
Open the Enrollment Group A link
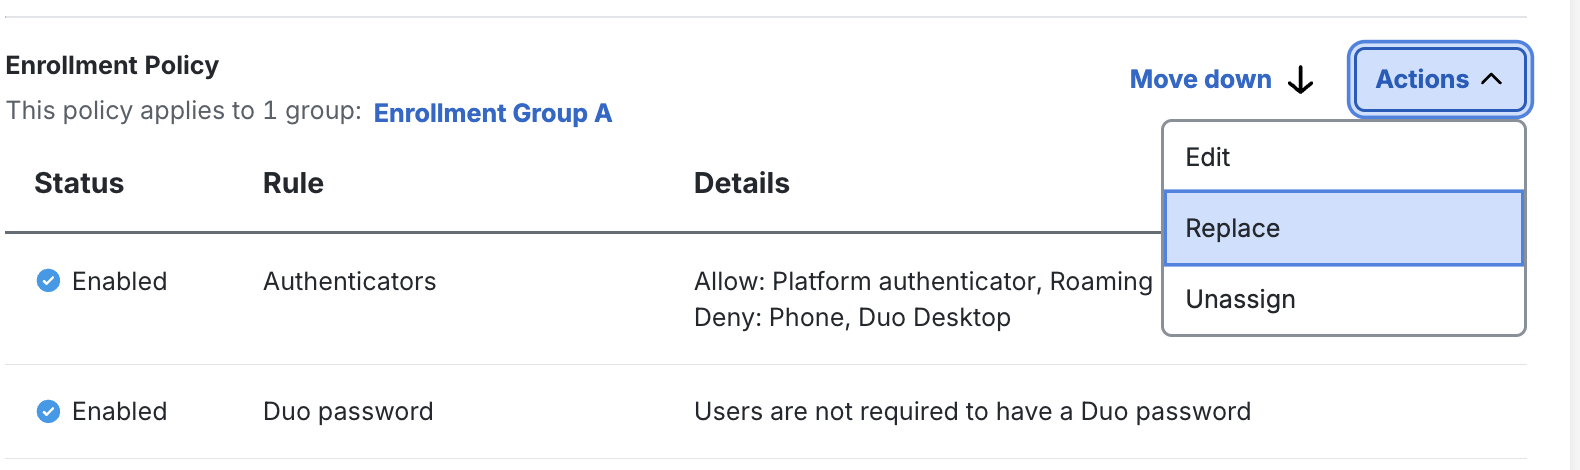pyautogui.click(x=492, y=113)
